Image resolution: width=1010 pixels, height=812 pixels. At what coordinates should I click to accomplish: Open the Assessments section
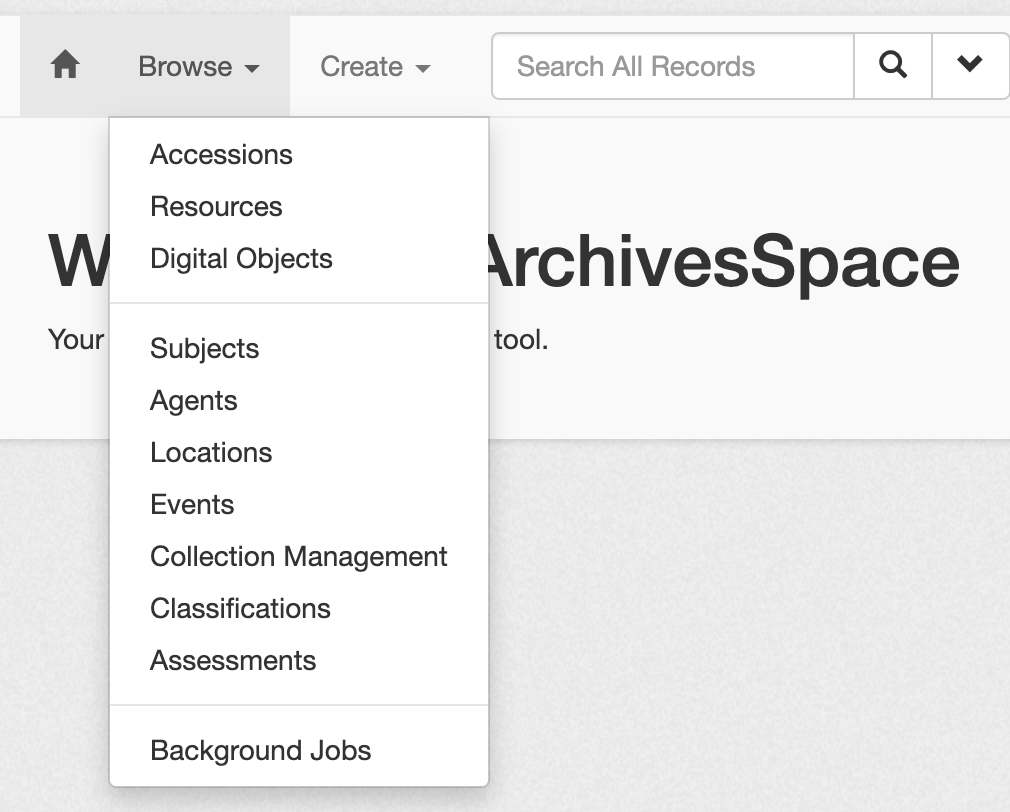pyautogui.click(x=232, y=660)
